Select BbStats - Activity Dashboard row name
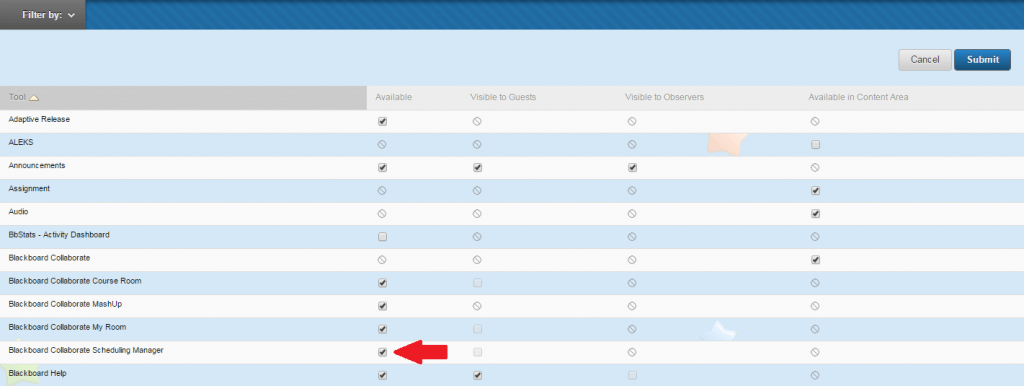 point(59,234)
